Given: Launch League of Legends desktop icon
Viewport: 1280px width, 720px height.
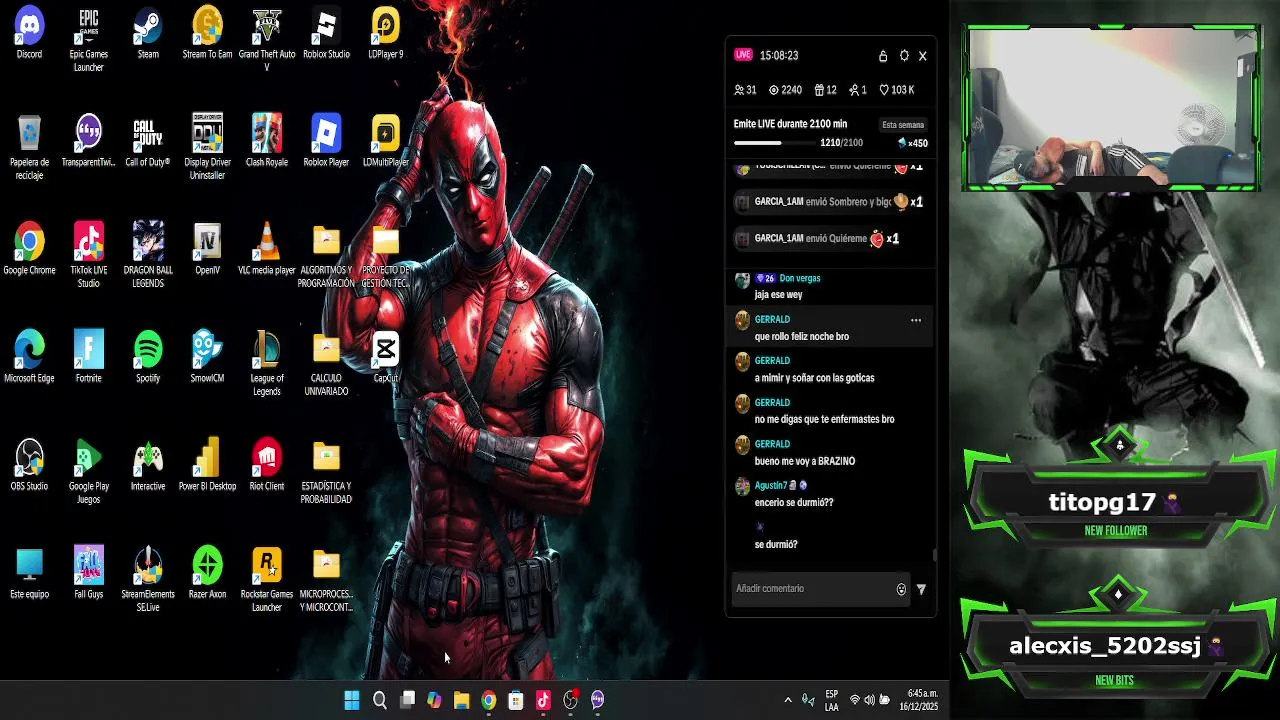Looking at the screenshot, I should click(266, 364).
